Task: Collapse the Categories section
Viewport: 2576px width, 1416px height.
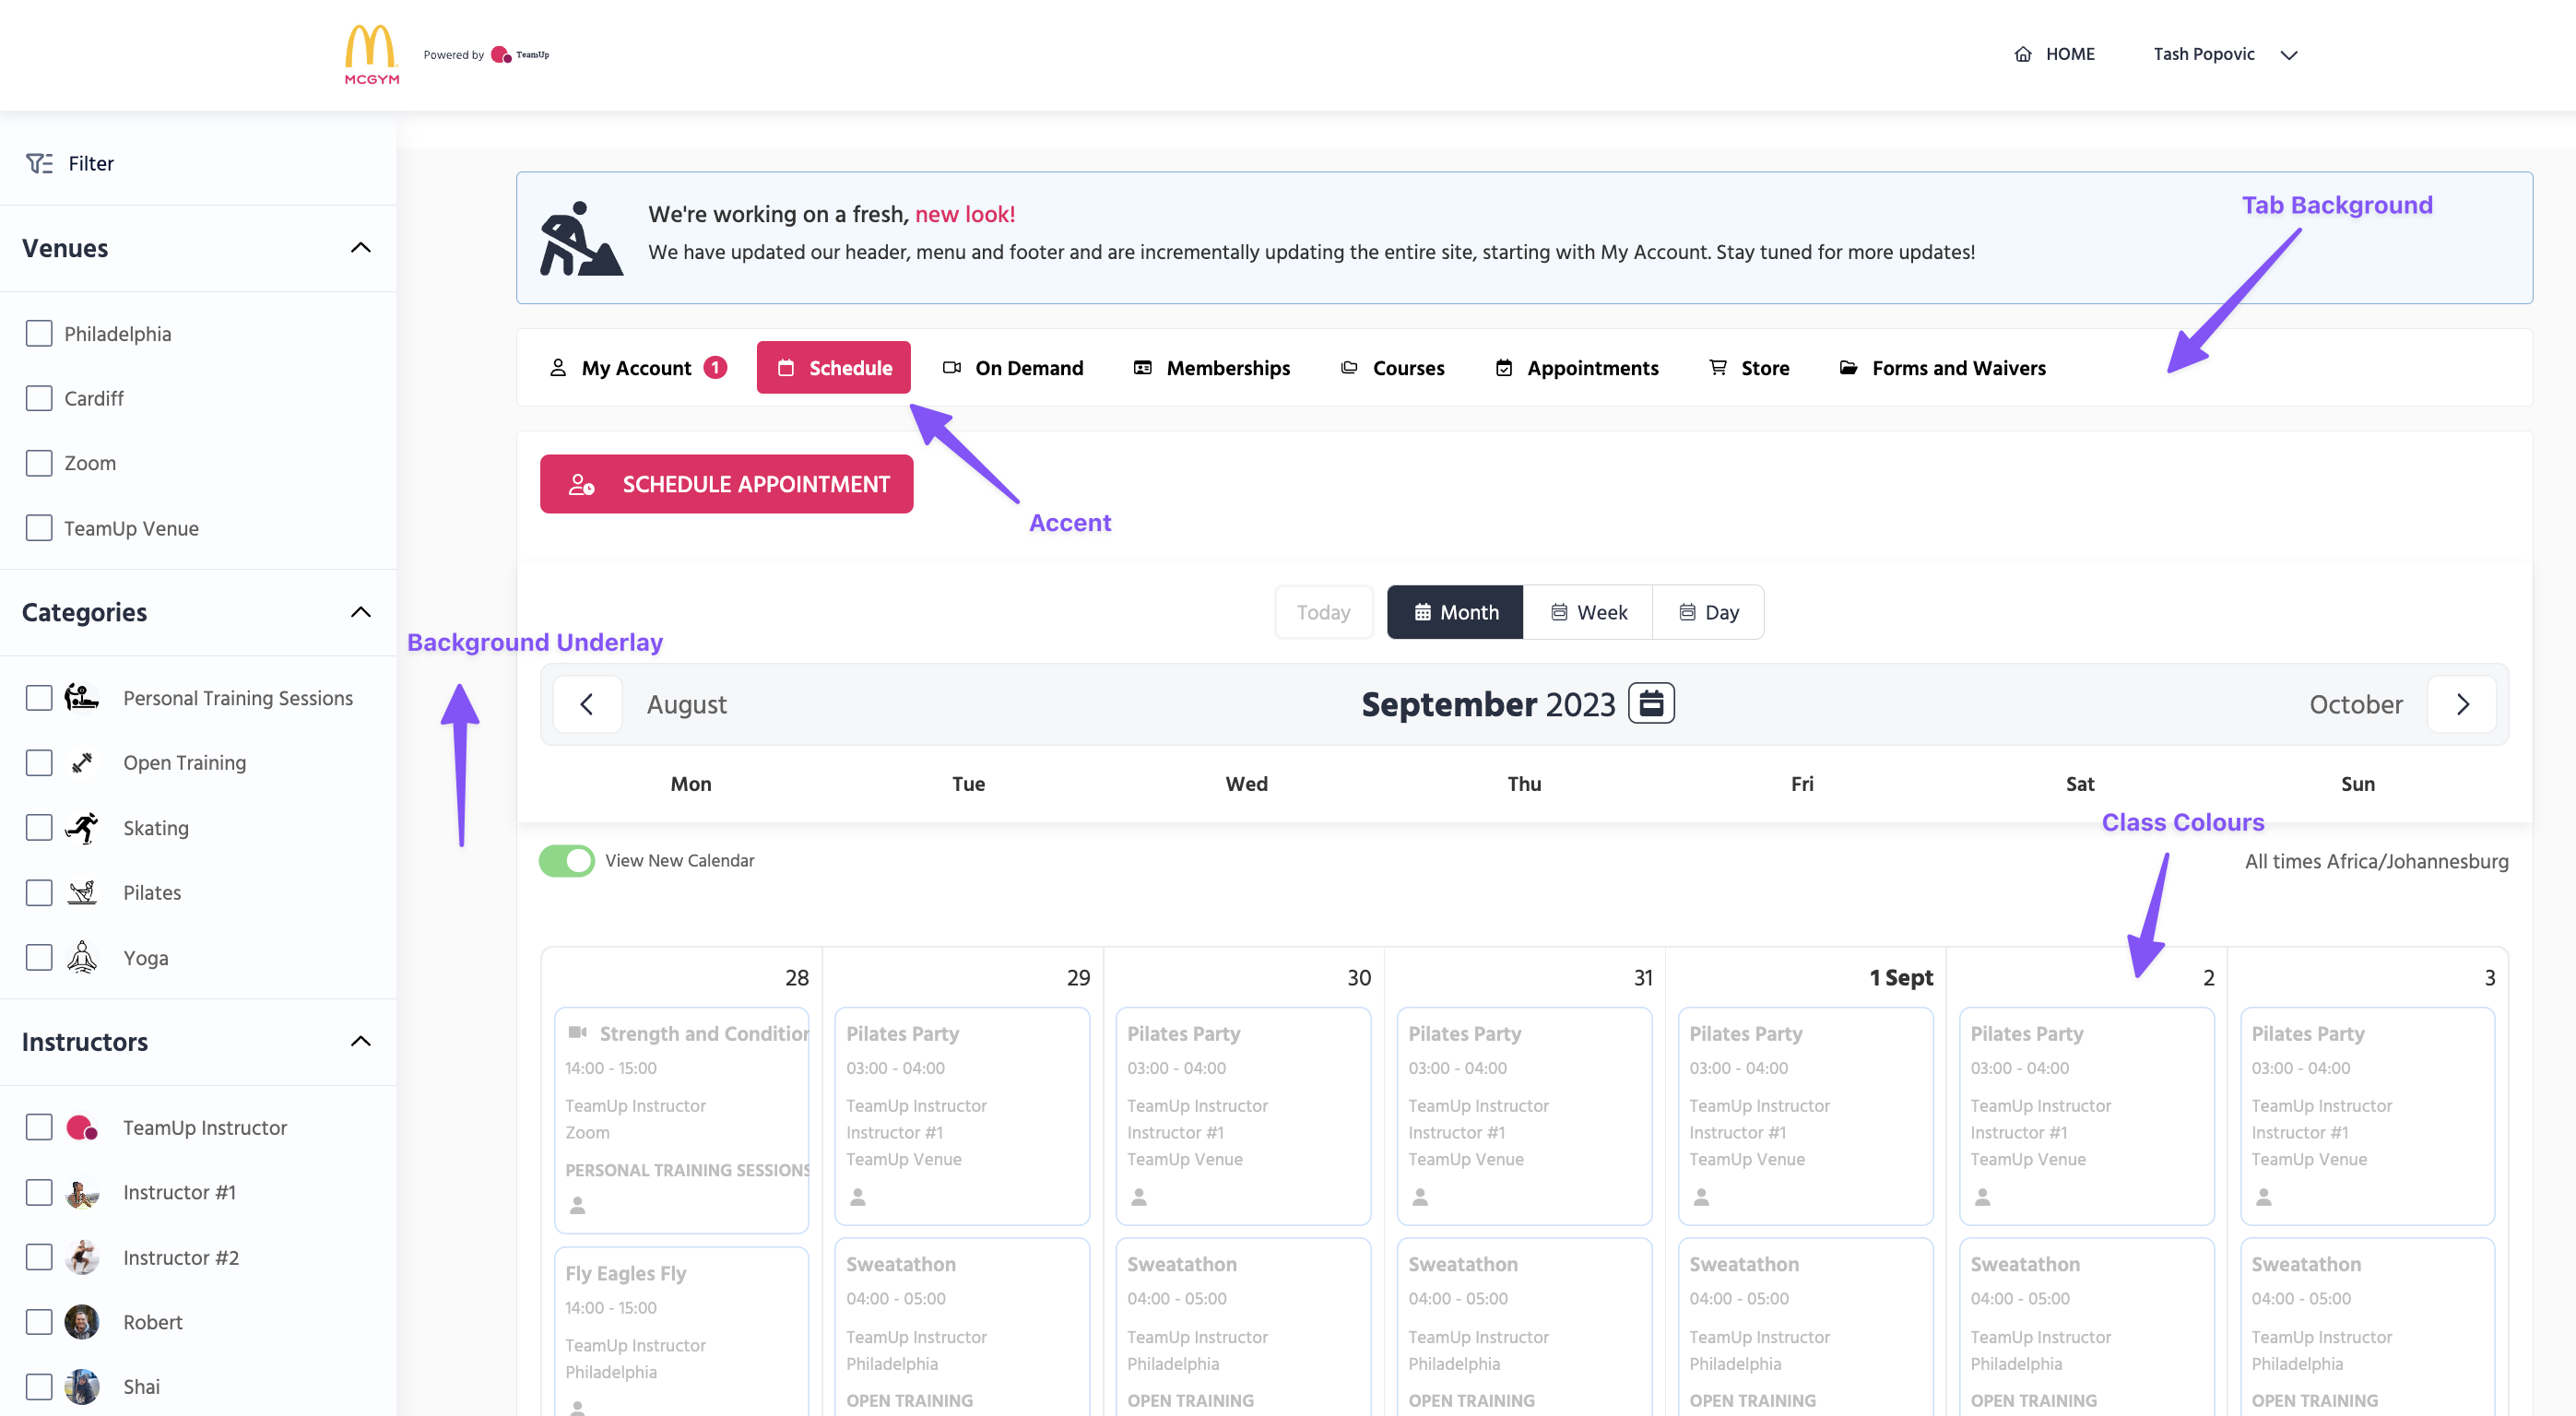Action: click(x=361, y=612)
